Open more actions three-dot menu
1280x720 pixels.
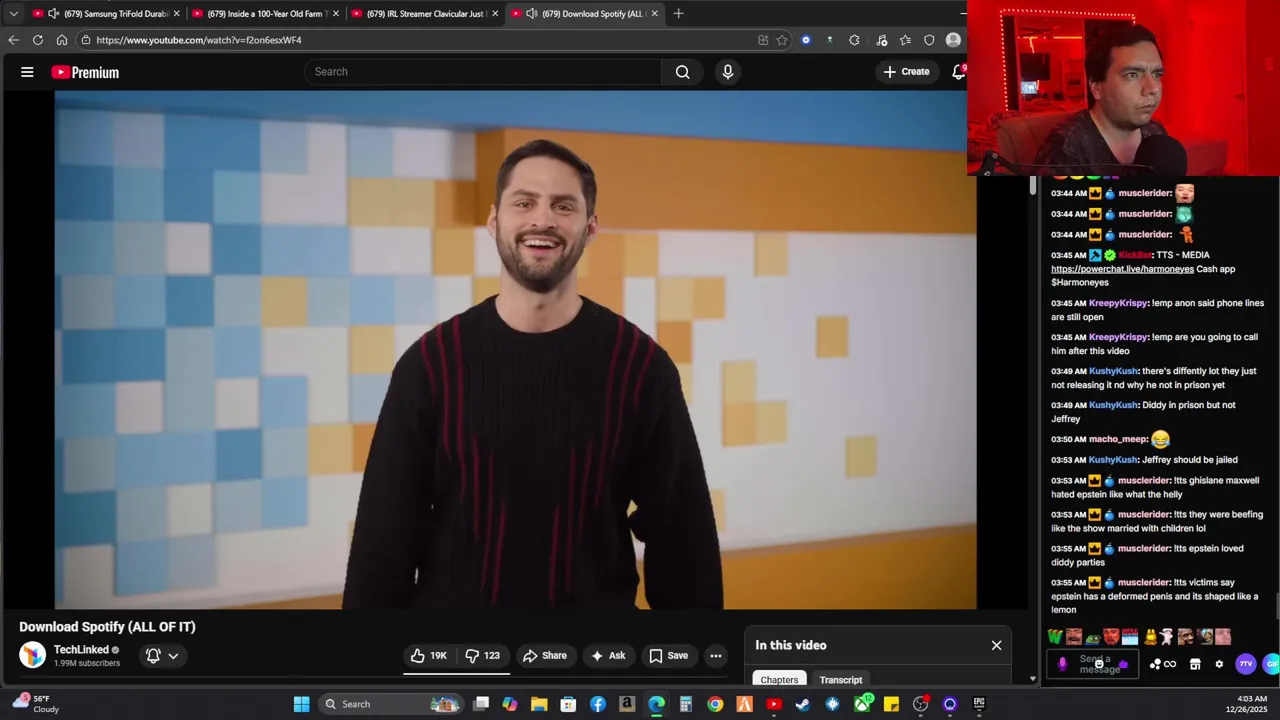pos(716,656)
